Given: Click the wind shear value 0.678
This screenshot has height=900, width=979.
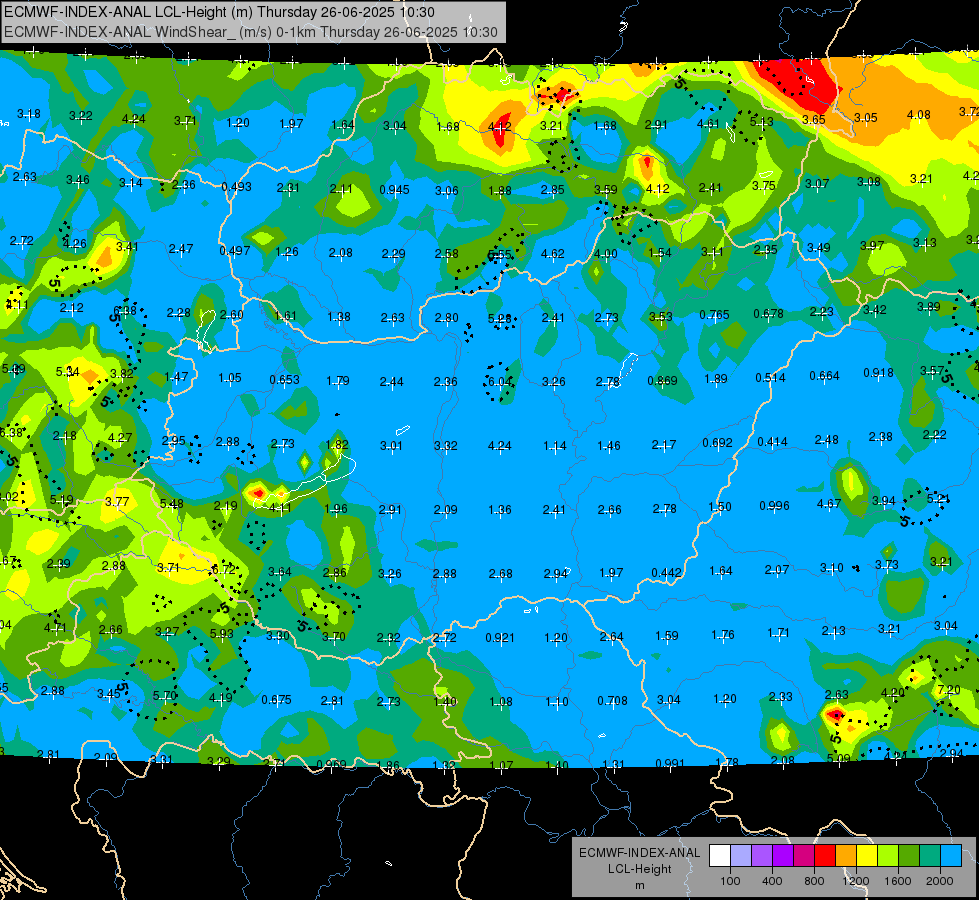Looking at the screenshot, I should pos(769,314).
